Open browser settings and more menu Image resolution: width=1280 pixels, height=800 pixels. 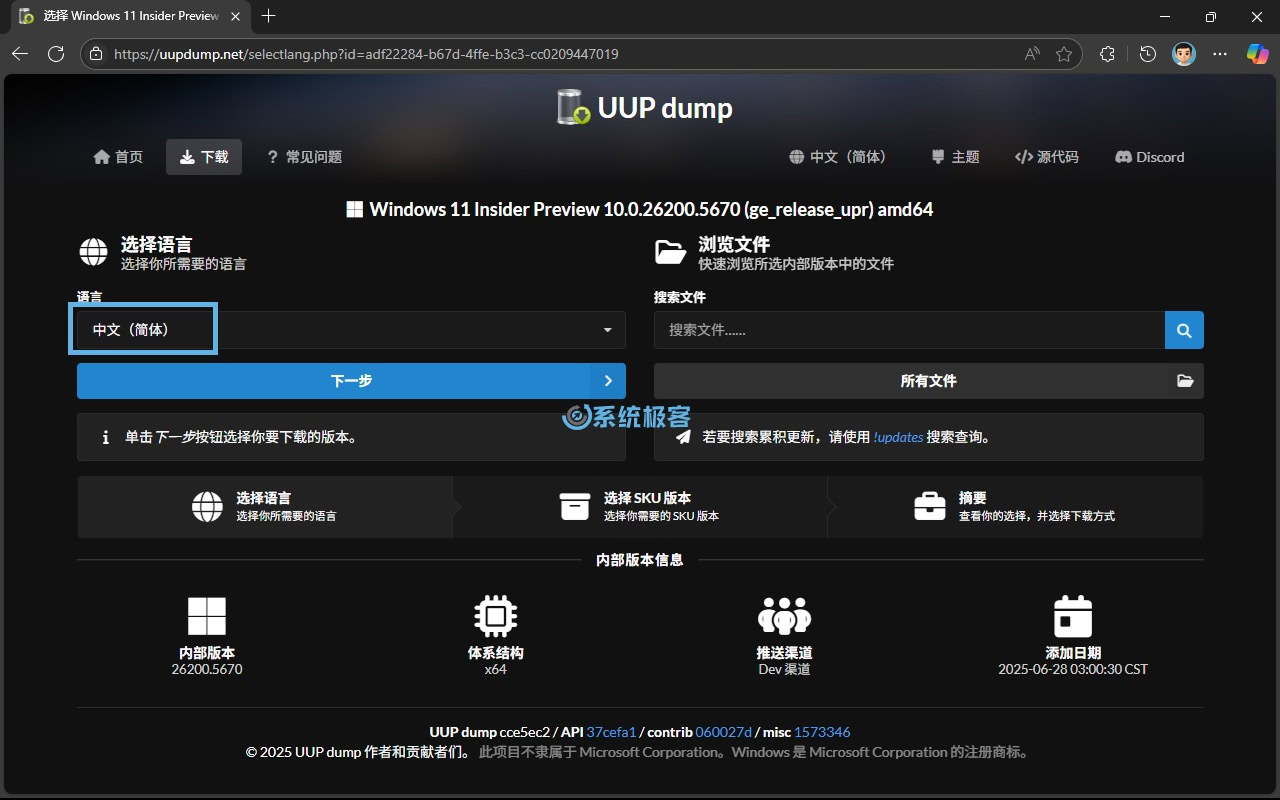point(1219,54)
